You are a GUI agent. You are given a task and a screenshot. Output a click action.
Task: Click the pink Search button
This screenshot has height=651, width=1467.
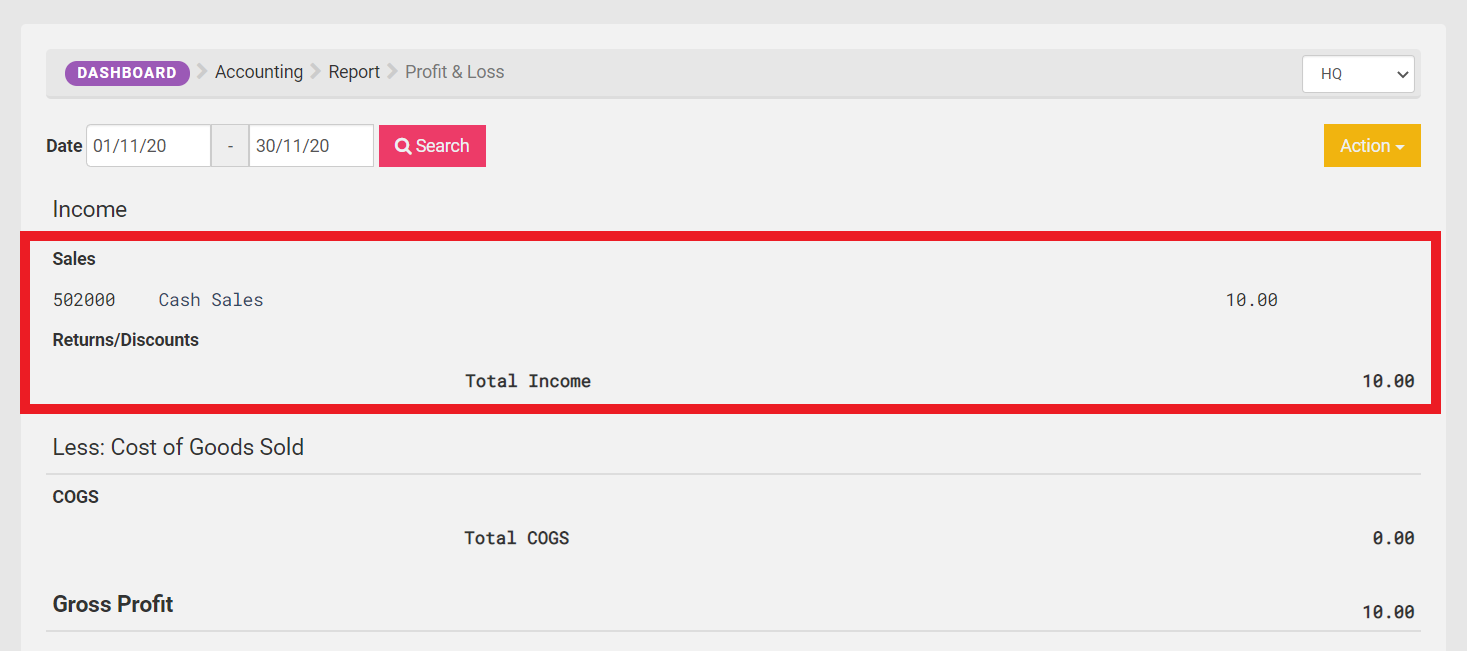click(x=432, y=146)
